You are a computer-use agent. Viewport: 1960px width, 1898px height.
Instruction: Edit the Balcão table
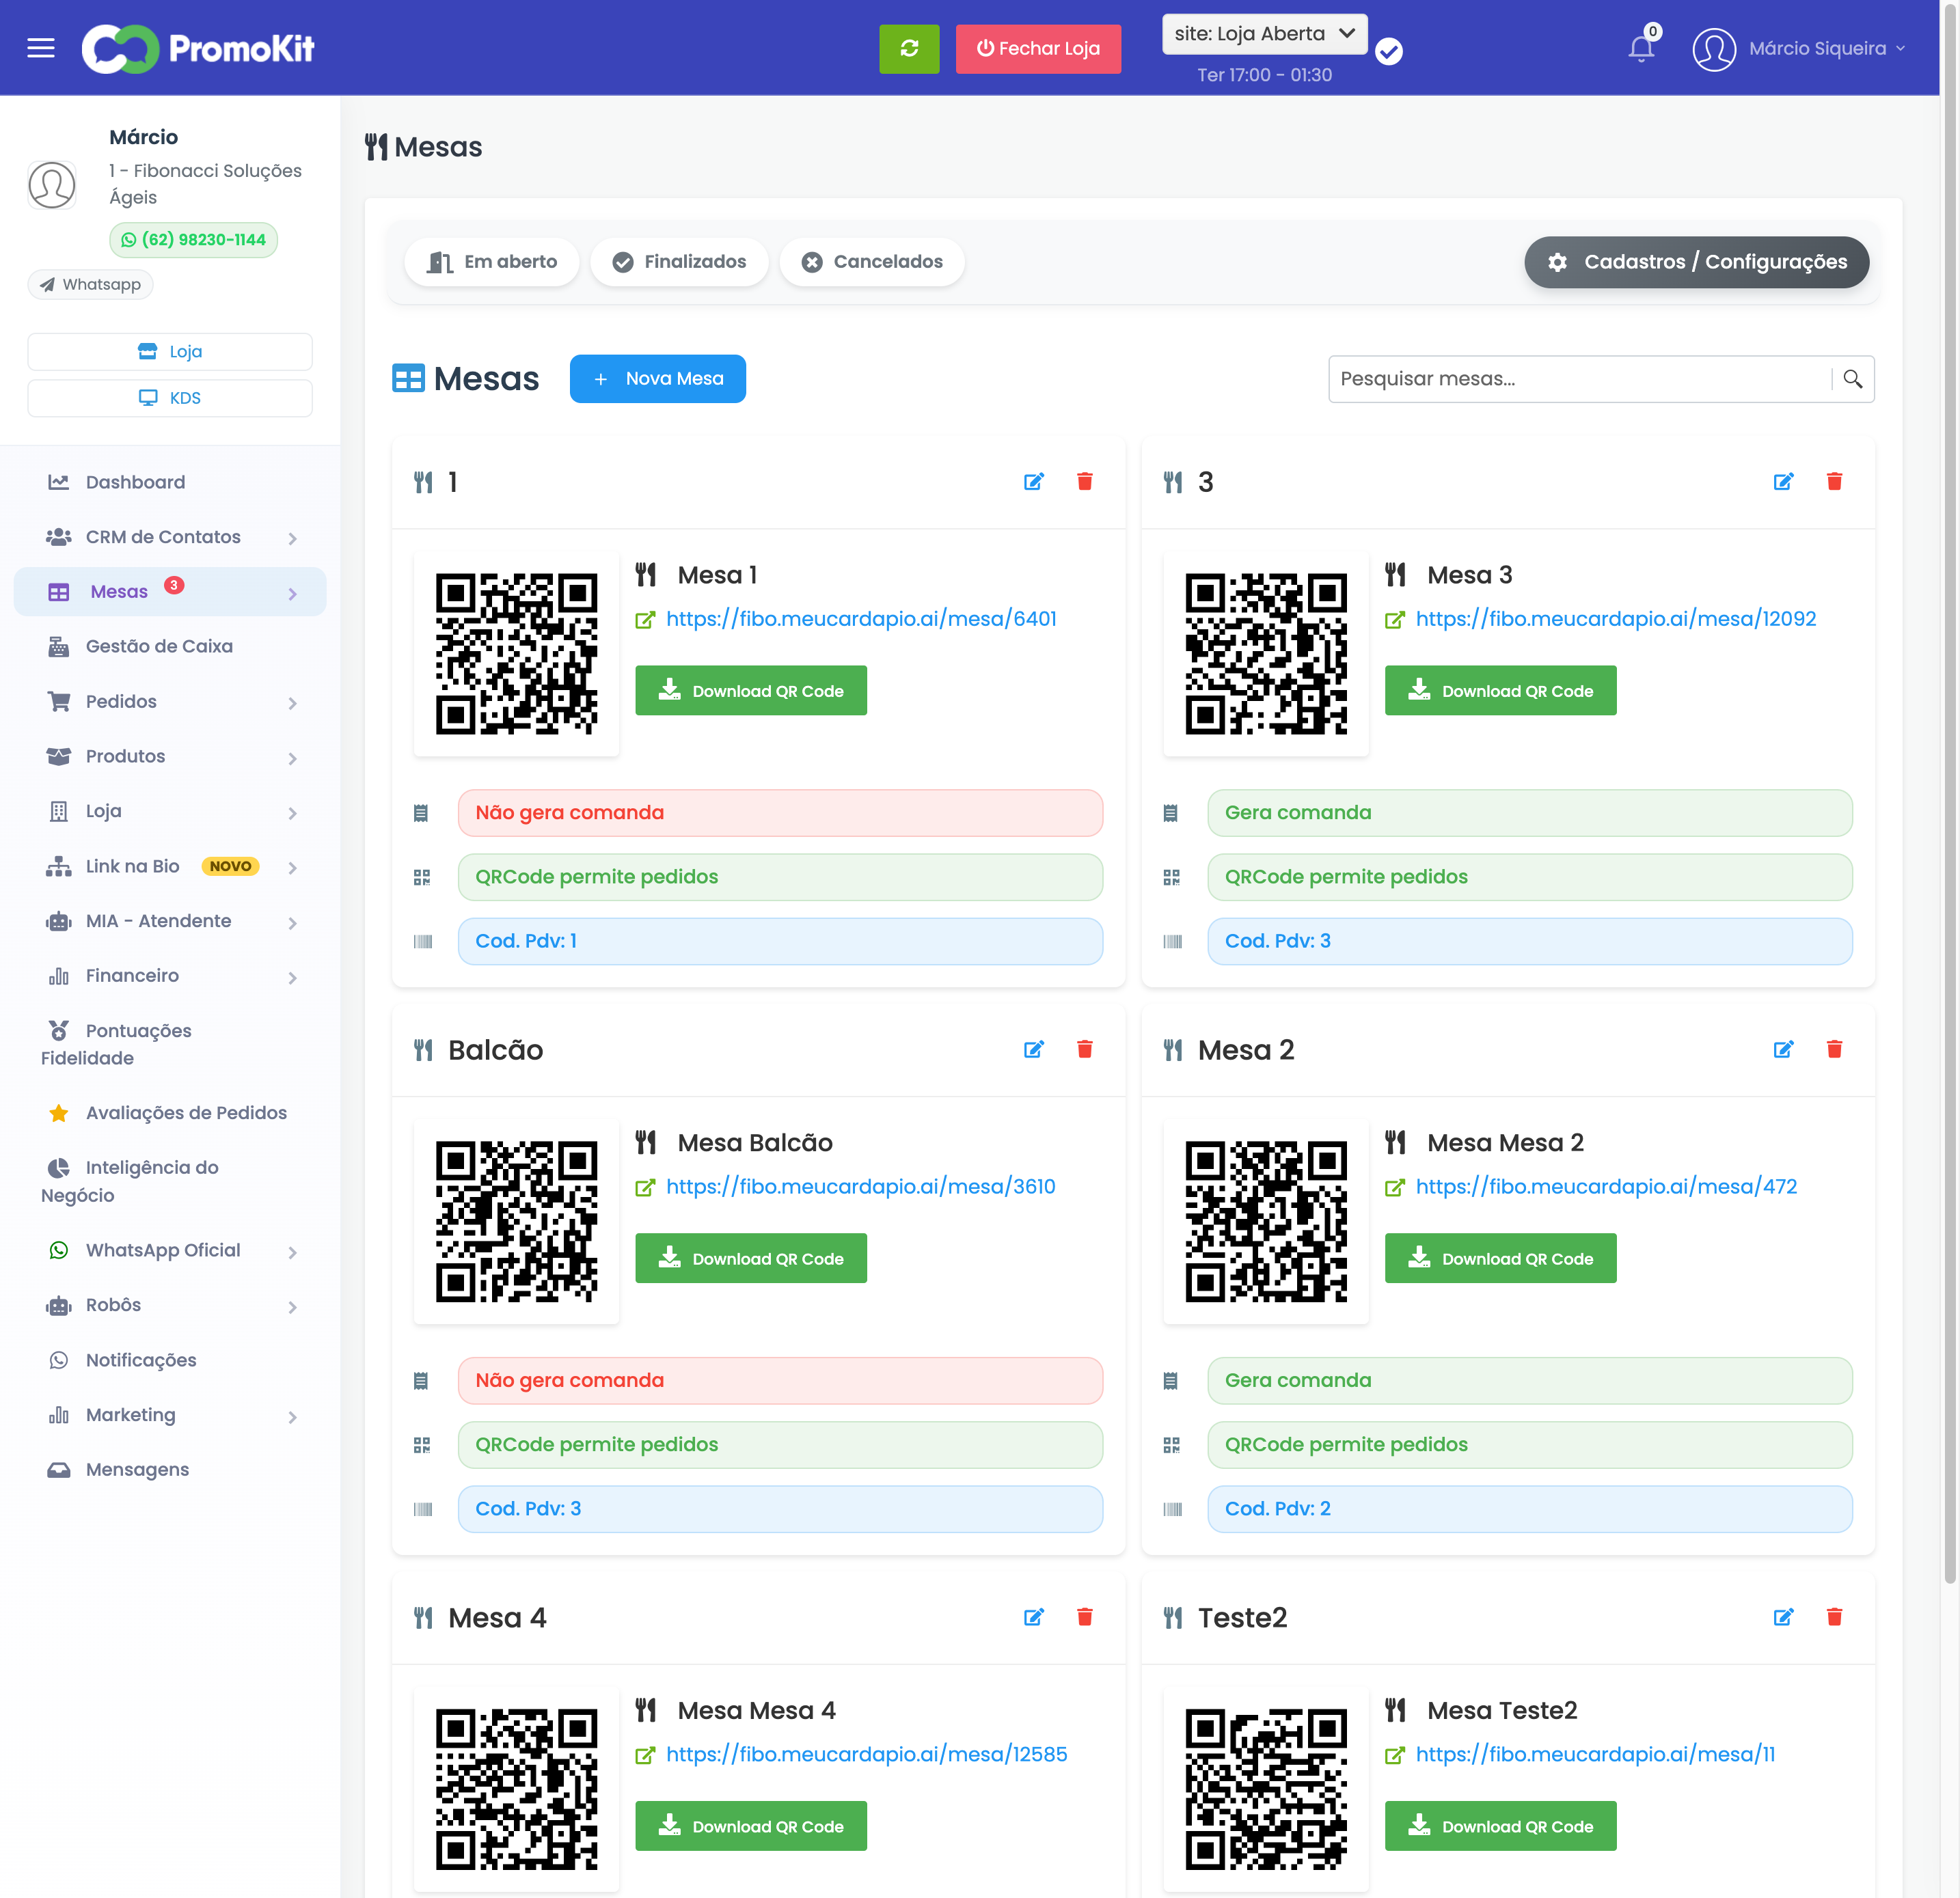tap(1034, 1050)
